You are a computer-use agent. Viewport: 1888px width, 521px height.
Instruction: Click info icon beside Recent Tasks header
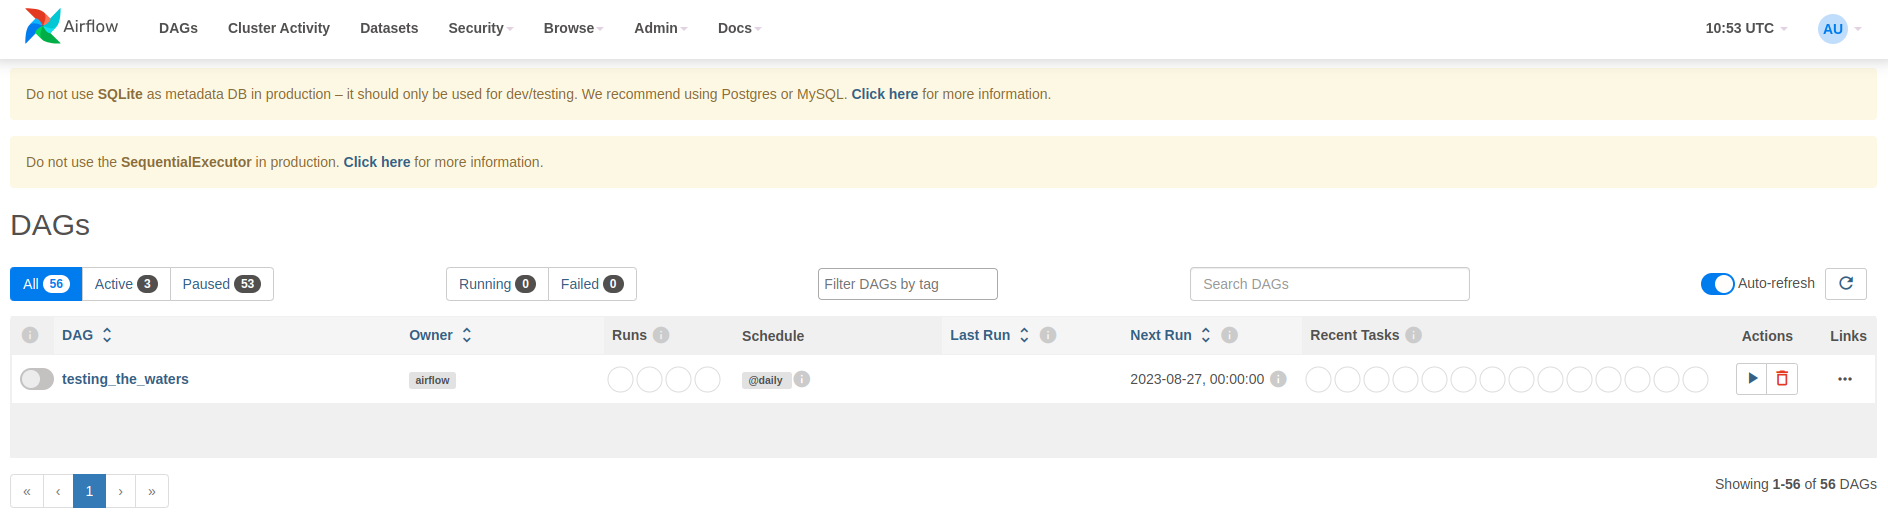click(x=1413, y=335)
